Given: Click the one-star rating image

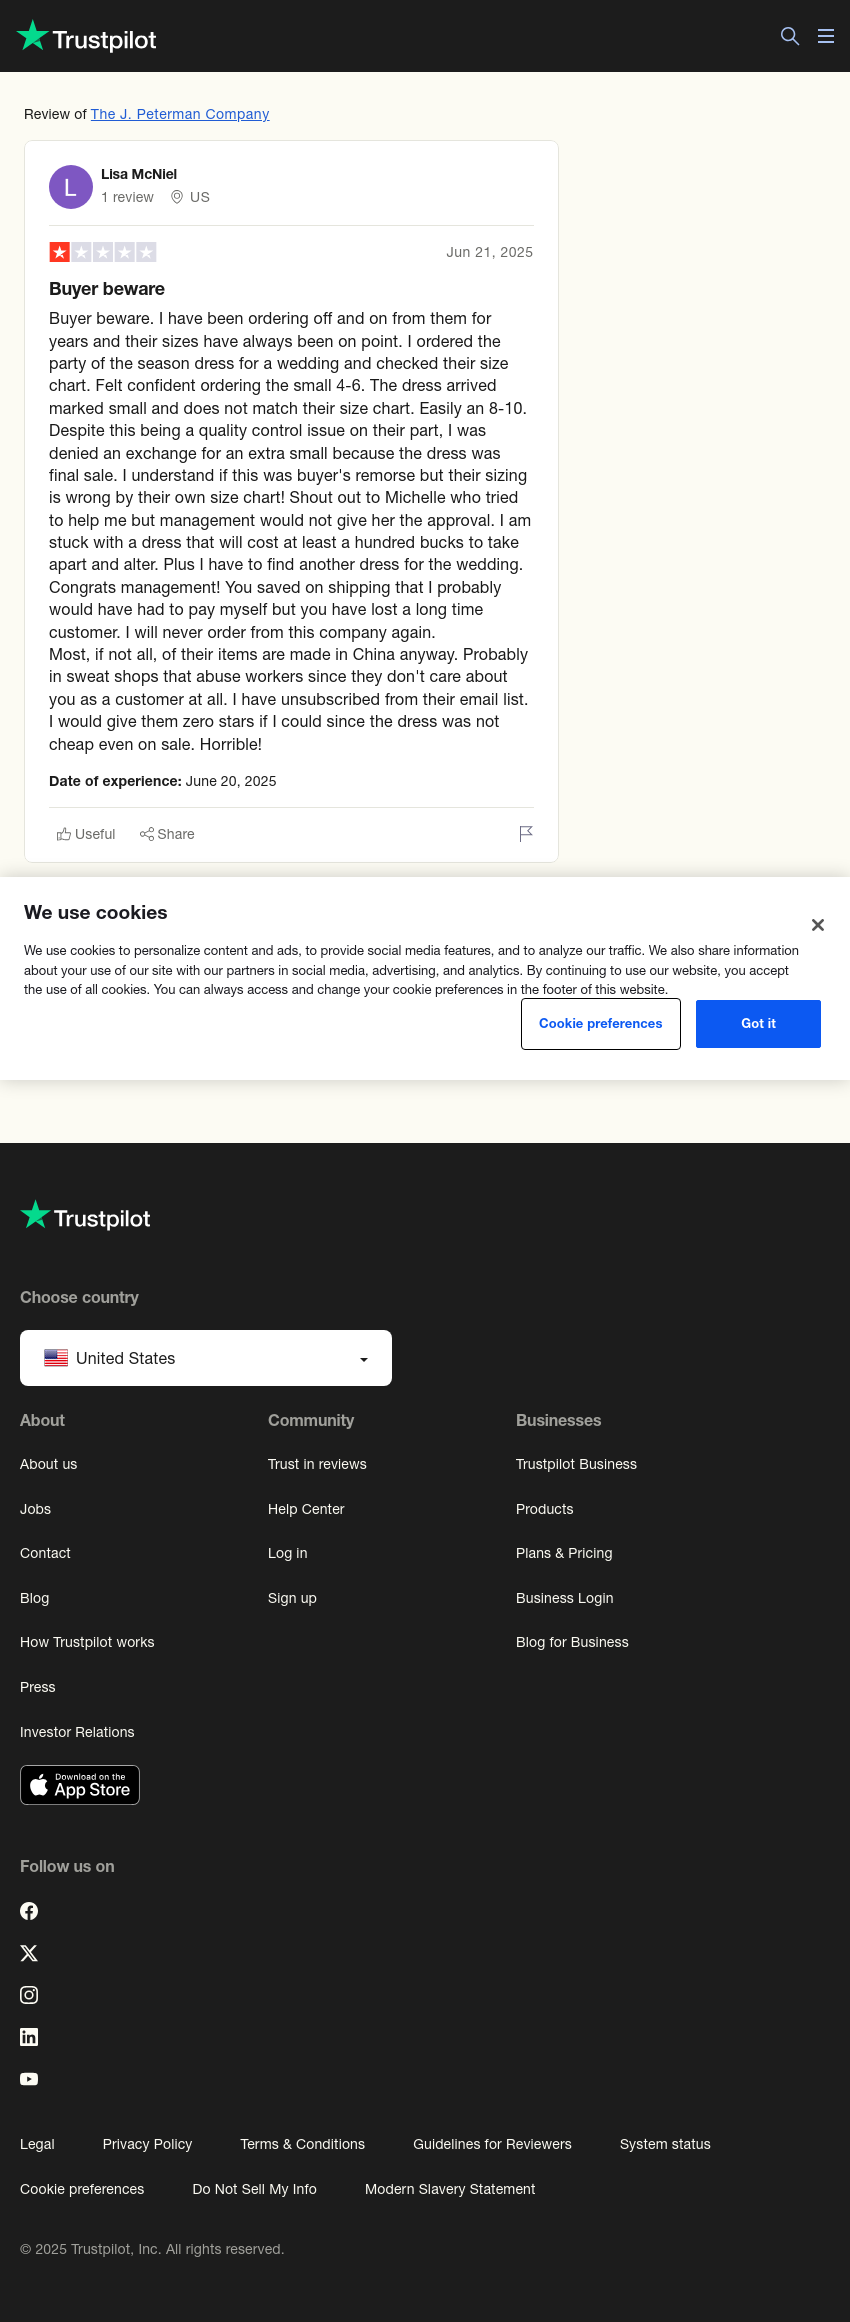Looking at the screenshot, I should (103, 252).
